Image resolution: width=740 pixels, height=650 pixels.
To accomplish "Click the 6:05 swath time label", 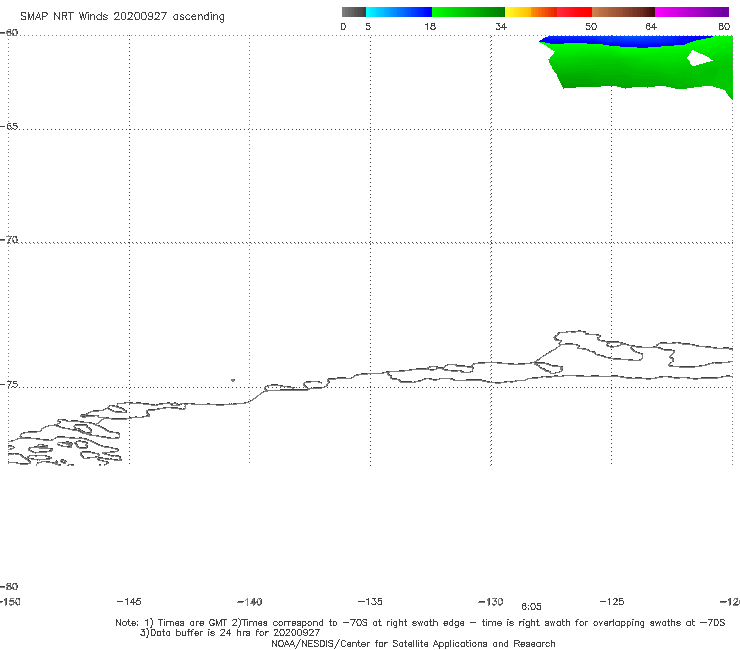I will 531,607.
